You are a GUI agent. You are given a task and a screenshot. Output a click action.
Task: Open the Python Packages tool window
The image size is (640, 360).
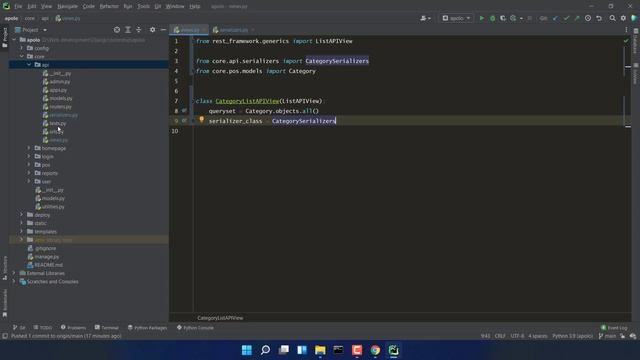click(x=147, y=328)
